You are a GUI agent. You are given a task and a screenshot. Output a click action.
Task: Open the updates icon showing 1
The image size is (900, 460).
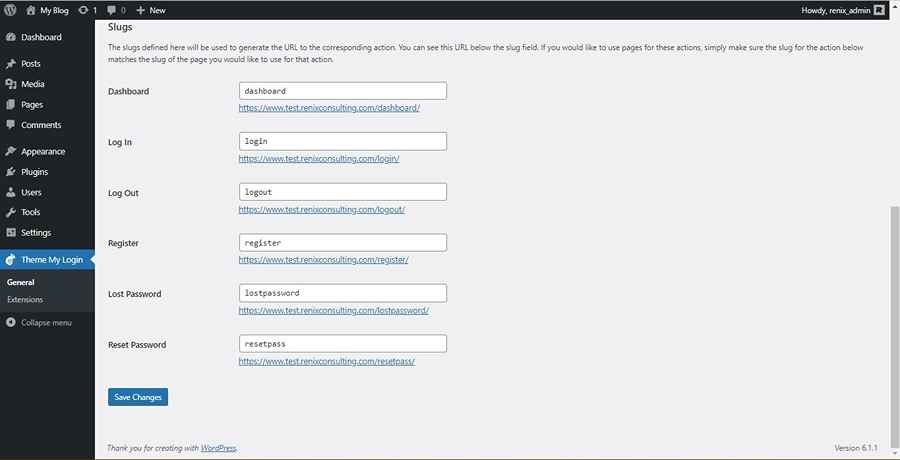coord(83,10)
